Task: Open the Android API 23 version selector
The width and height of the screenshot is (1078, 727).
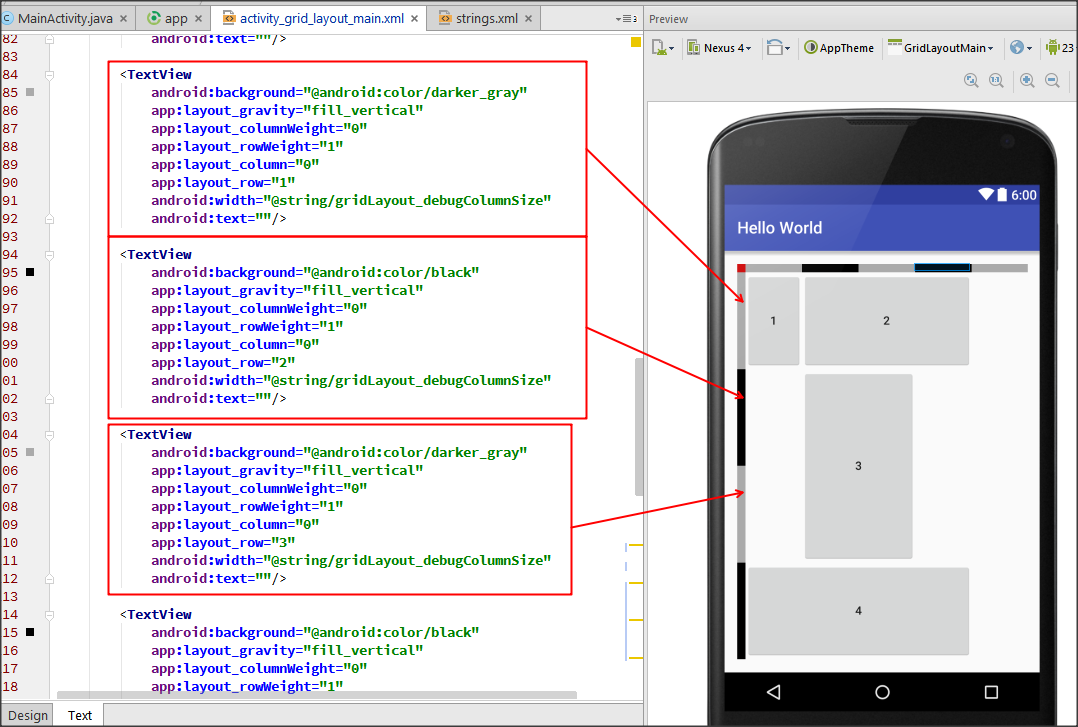Action: 1060,47
